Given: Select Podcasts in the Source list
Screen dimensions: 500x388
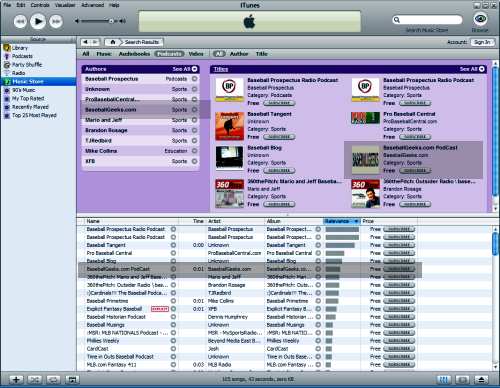Looking at the screenshot, I should (22, 56).
